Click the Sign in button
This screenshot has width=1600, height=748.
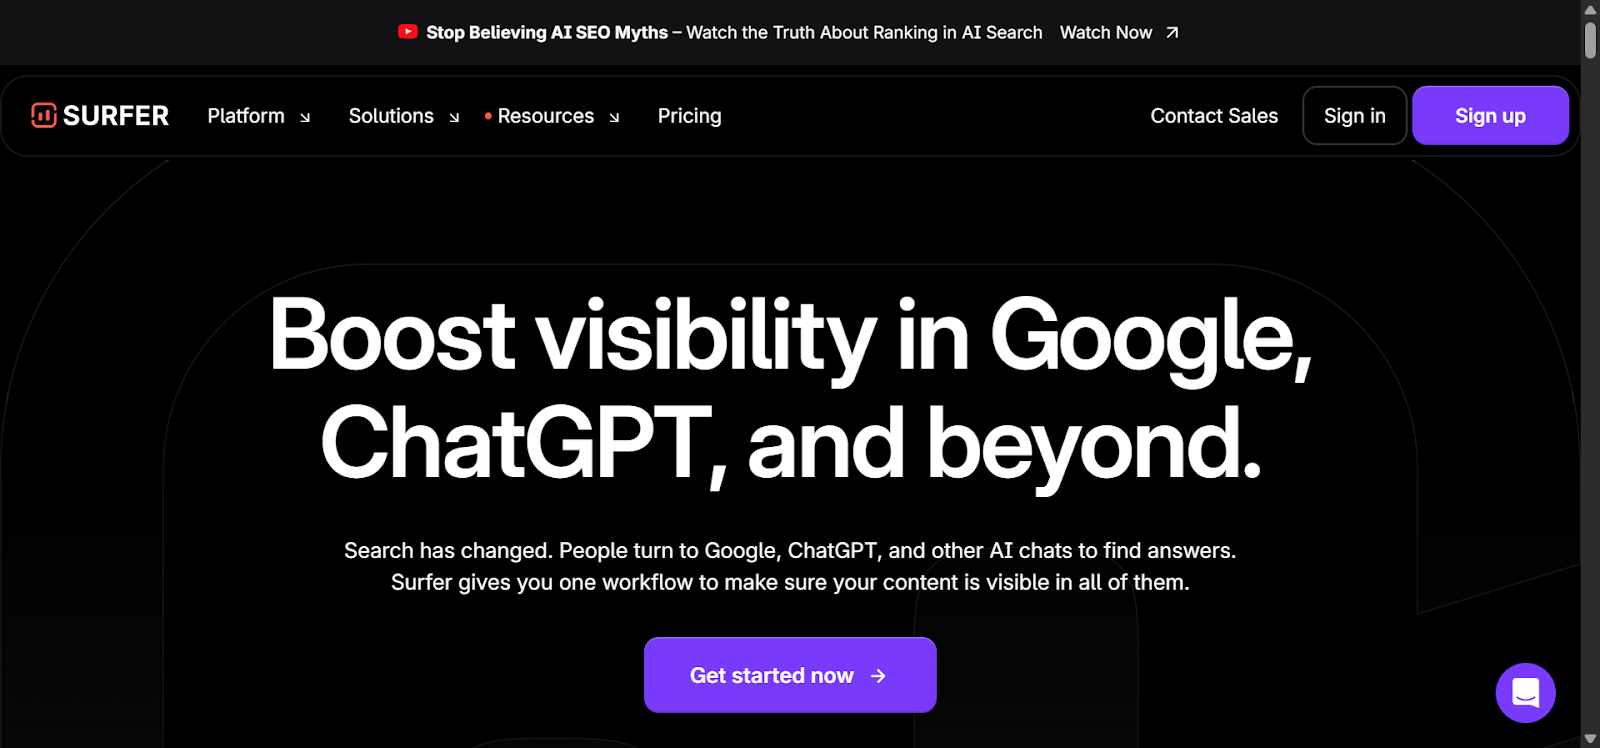tap(1354, 116)
